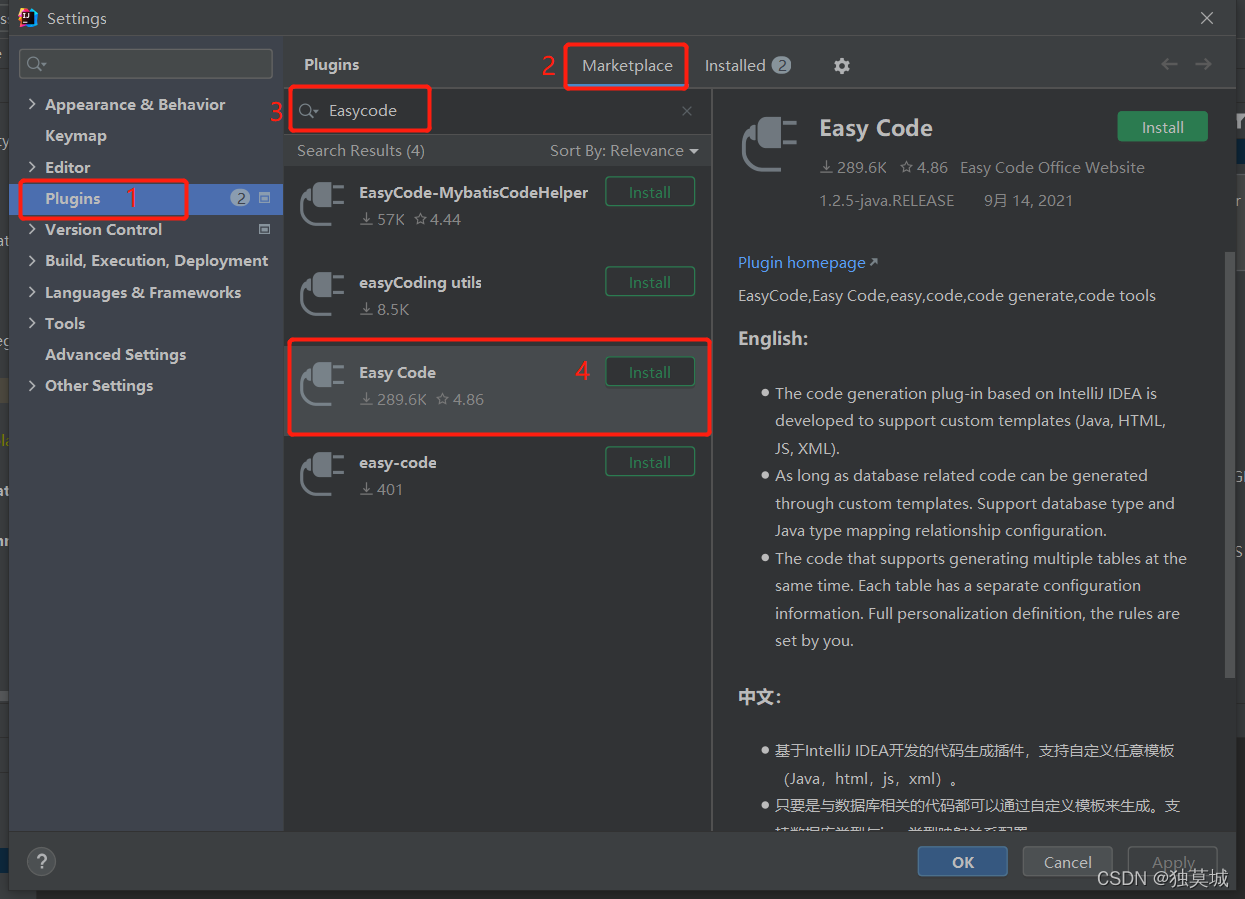Install Easy Code from the results list
This screenshot has height=899, width=1245.
pos(650,372)
